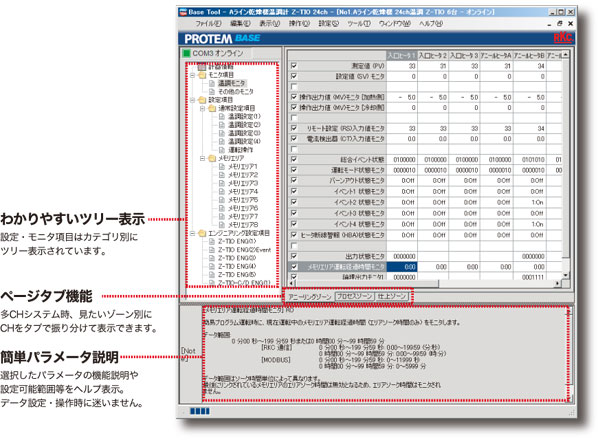Click the 入口ヒータ2 column header
The width and height of the screenshot is (600, 442).
tap(433, 55)
